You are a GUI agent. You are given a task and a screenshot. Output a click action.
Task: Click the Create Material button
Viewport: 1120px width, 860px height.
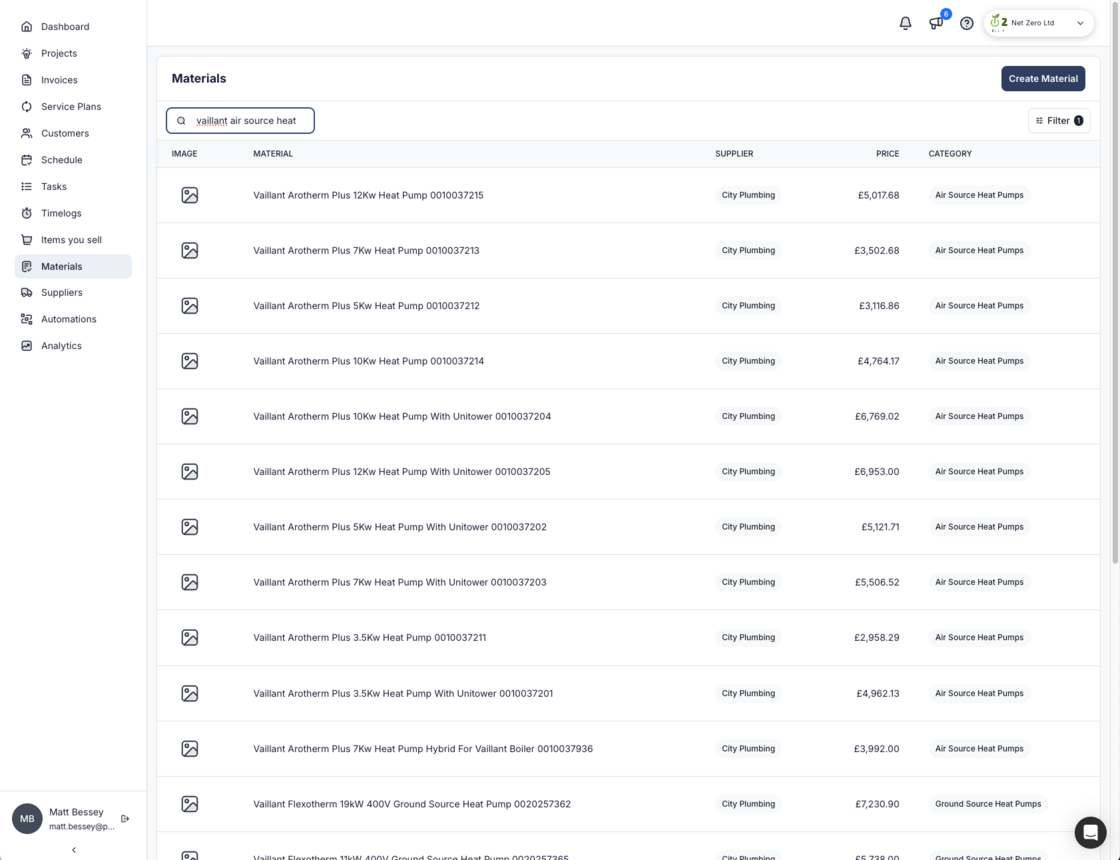(x=1042, y=79)
